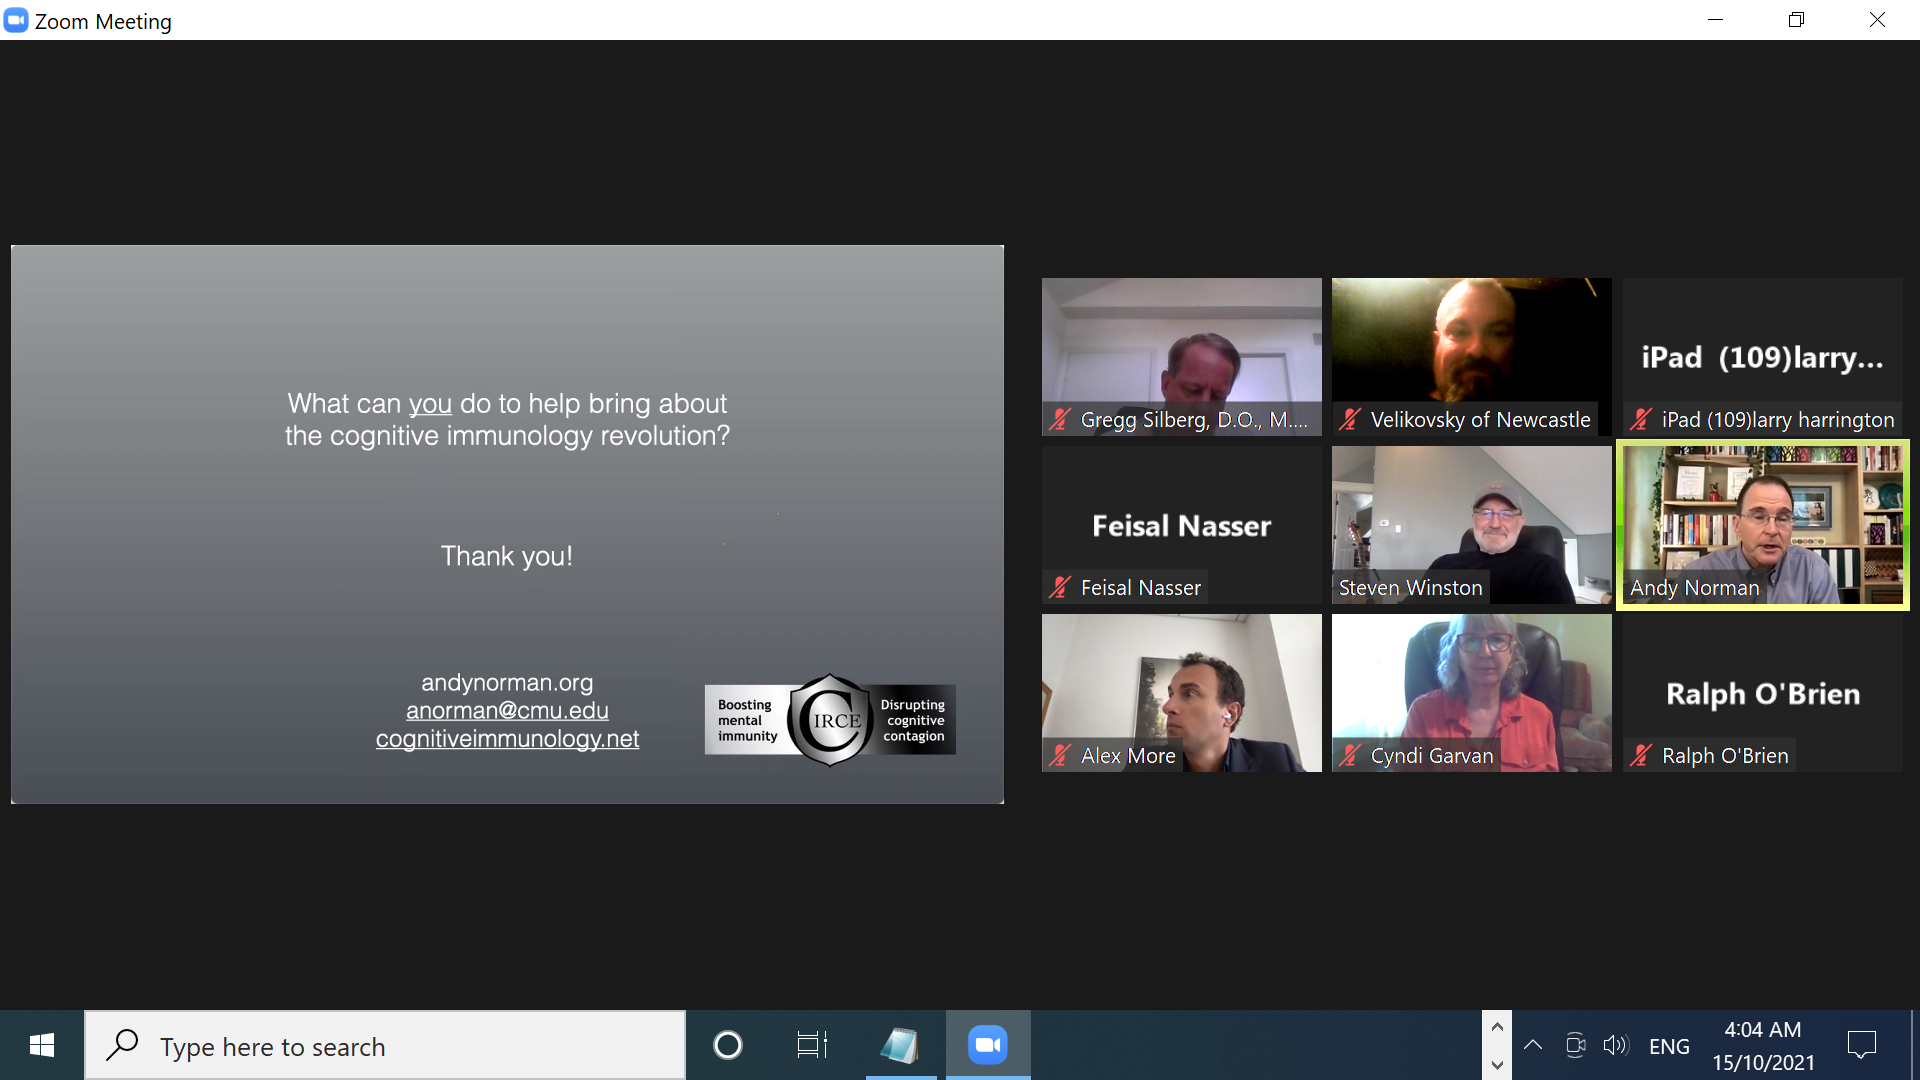Select Andy Norman's video thumbnail
This screenshot has height=1080, width=1920.
1763,524
